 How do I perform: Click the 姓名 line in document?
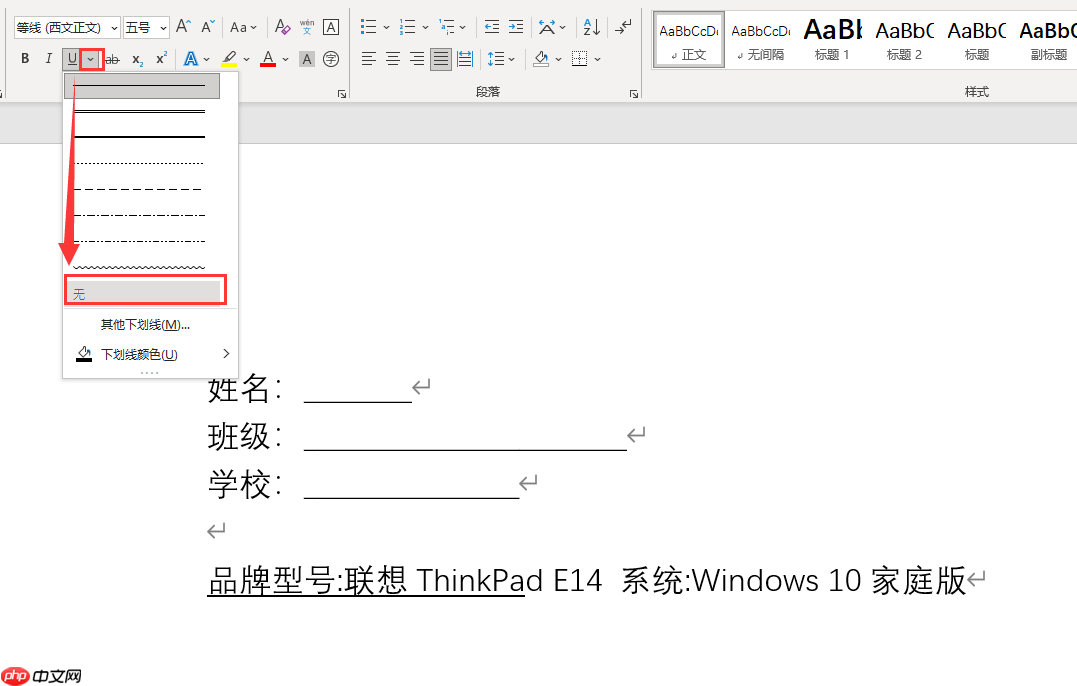tap(319, 389)
